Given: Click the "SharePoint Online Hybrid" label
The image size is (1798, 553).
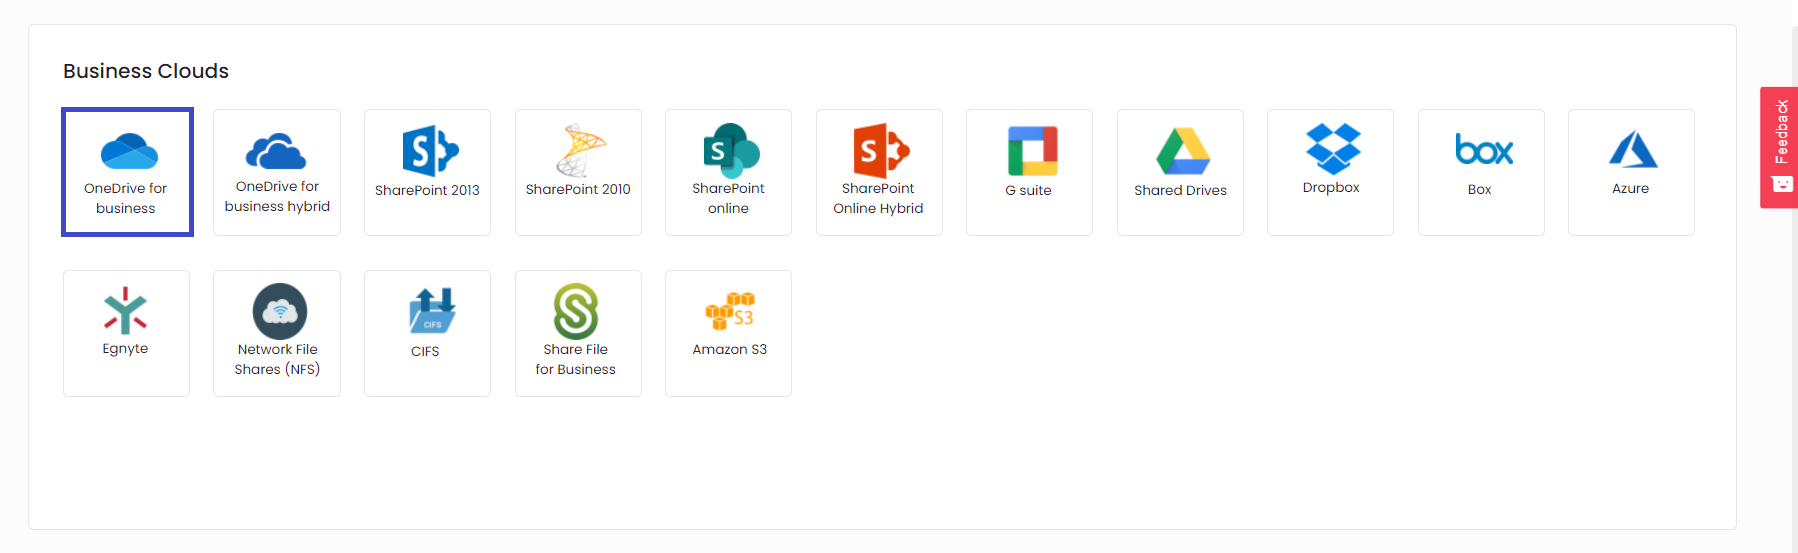Looking at the screenshot, I should (x=878, y=198).
